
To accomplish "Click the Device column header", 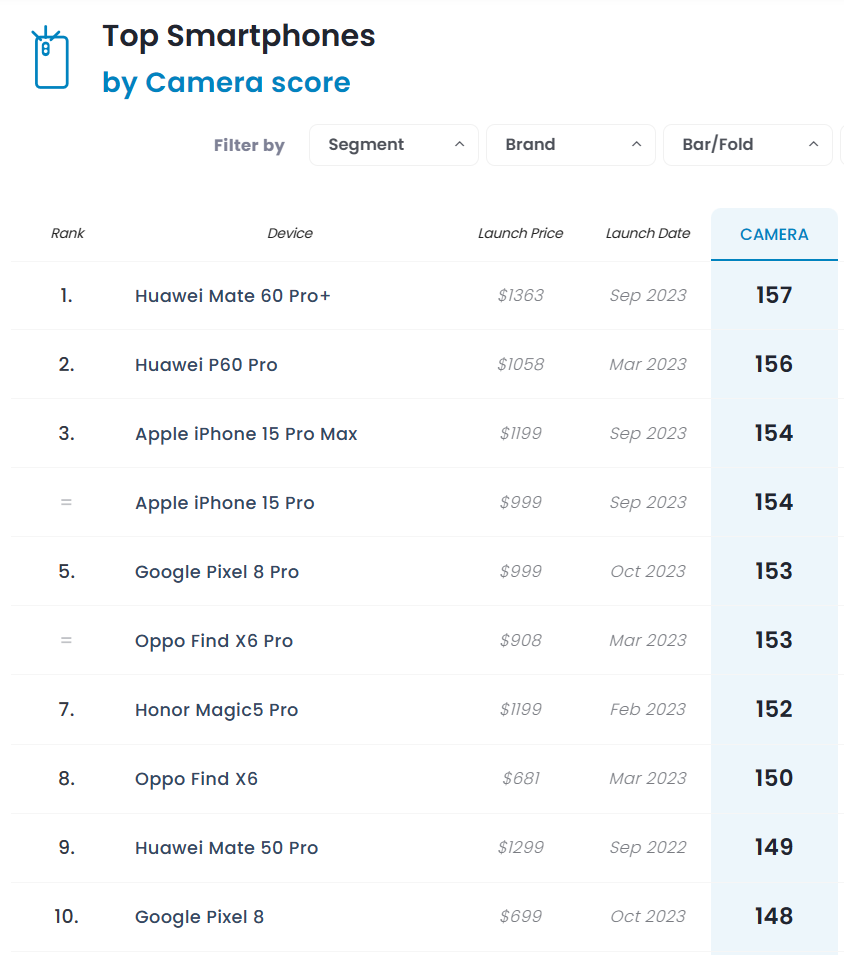I will tap(290, 233).
